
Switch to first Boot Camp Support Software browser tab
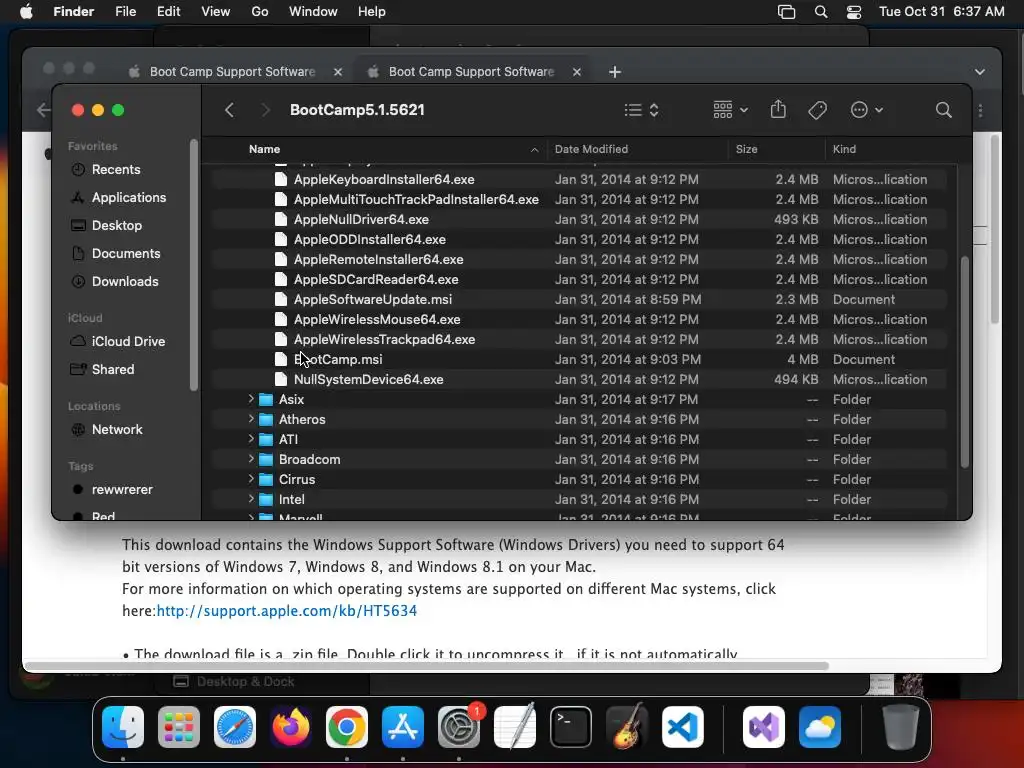coord(232,72)
